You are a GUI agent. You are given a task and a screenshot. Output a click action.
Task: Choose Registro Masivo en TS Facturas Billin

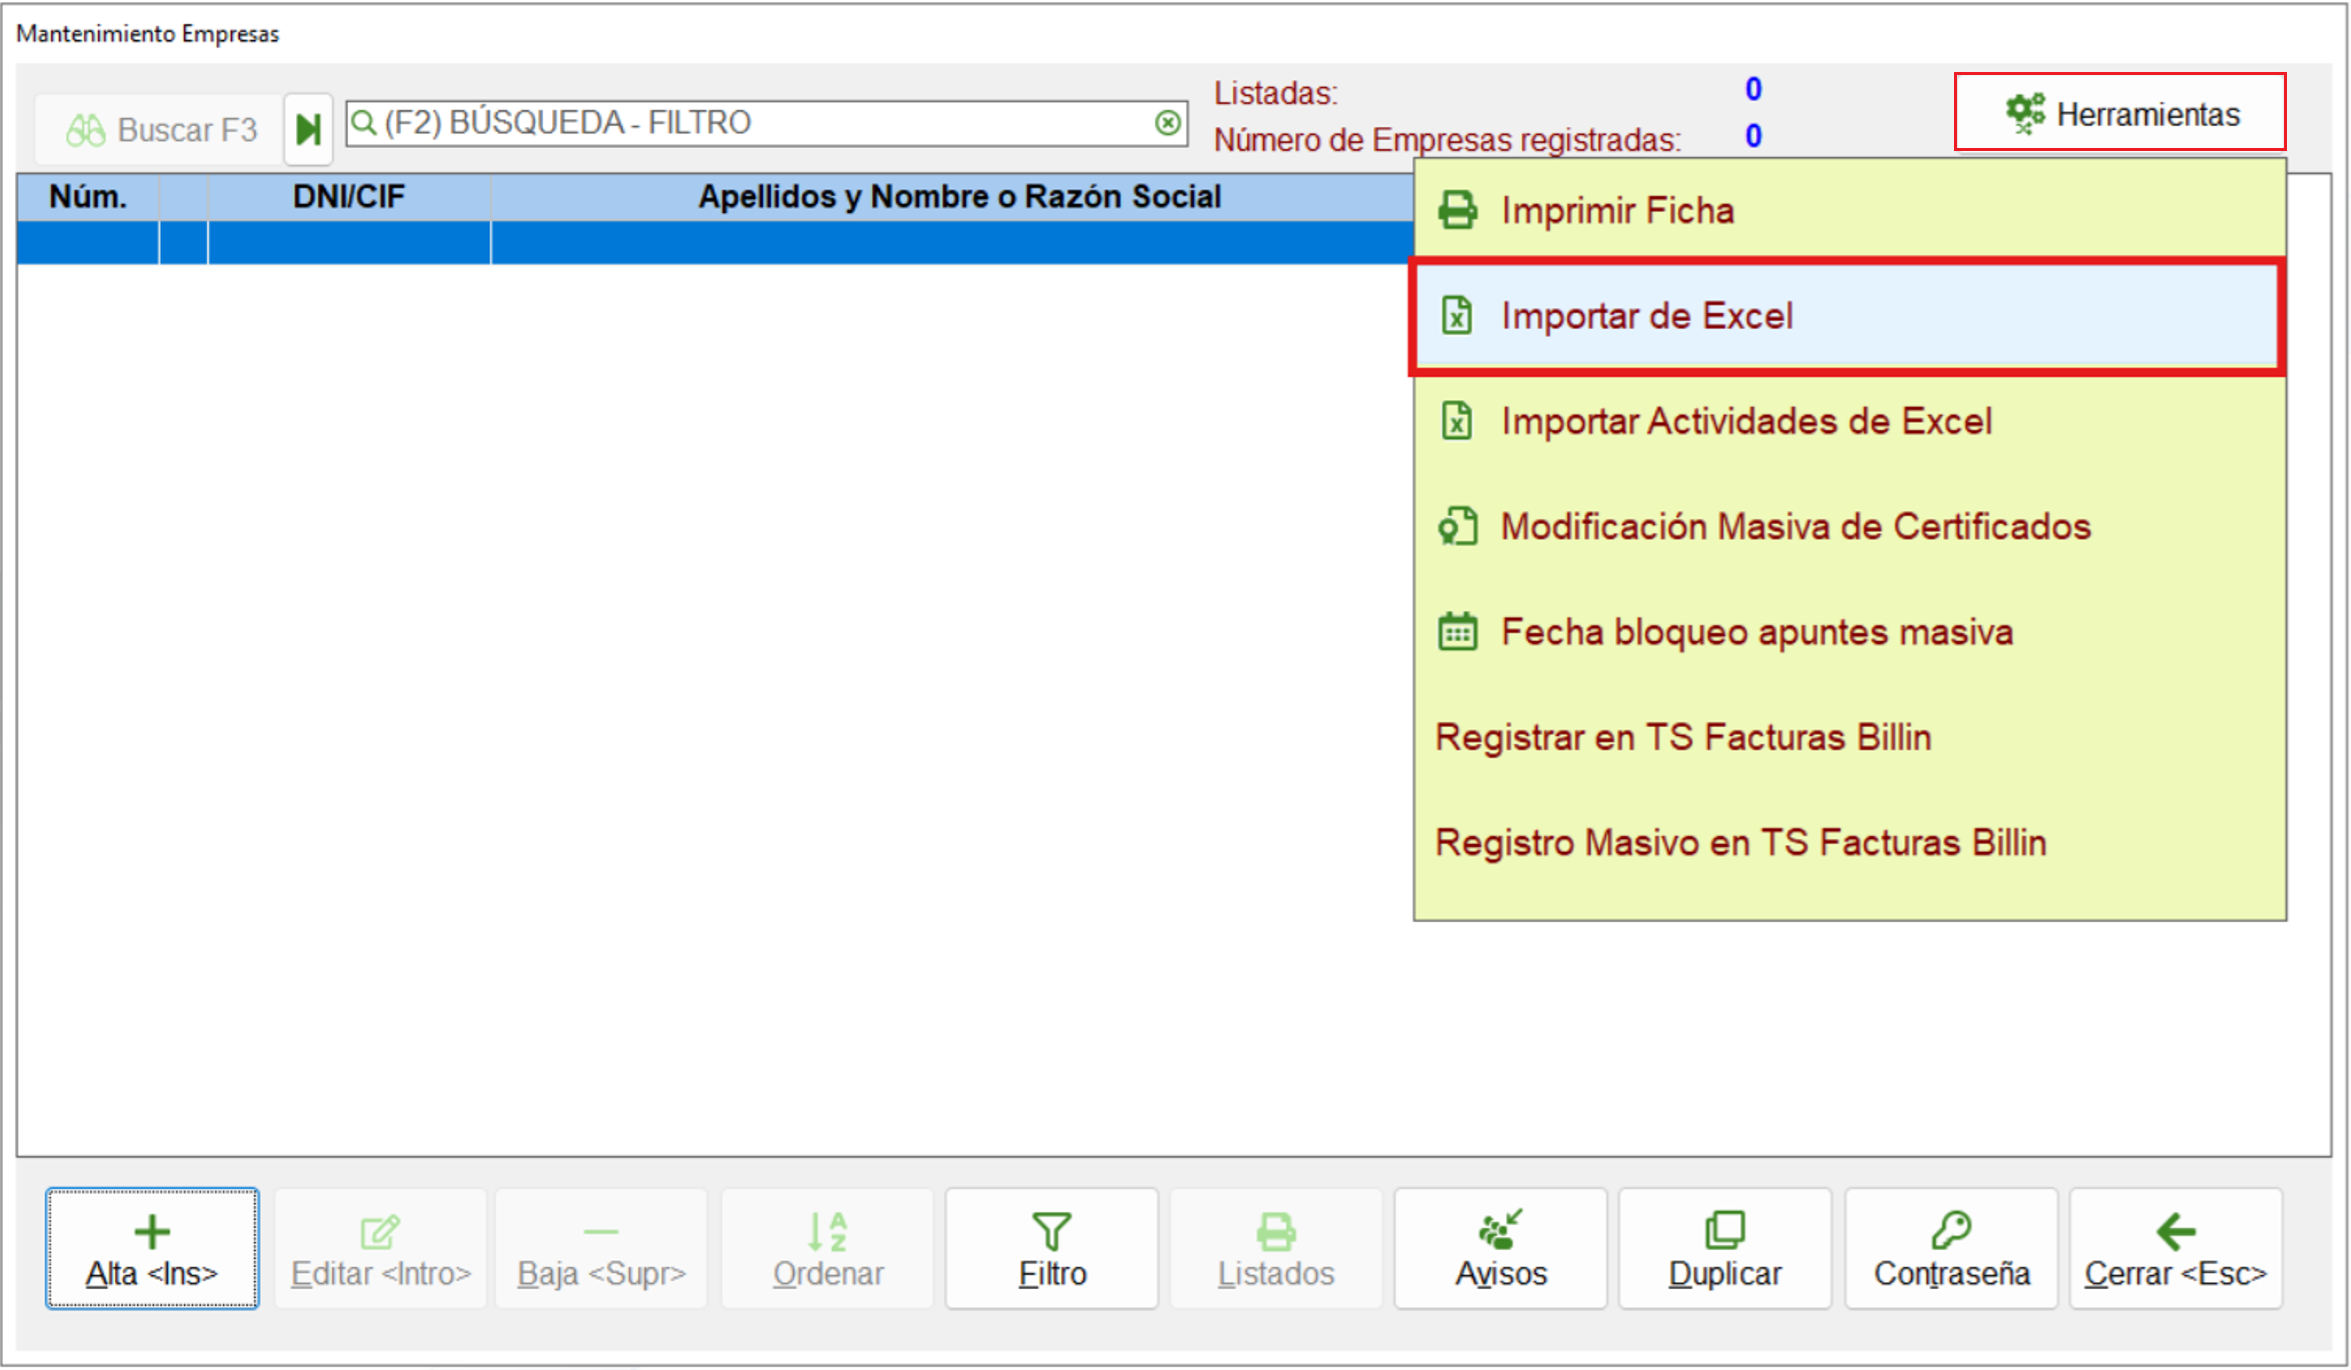coord(1740,843)
